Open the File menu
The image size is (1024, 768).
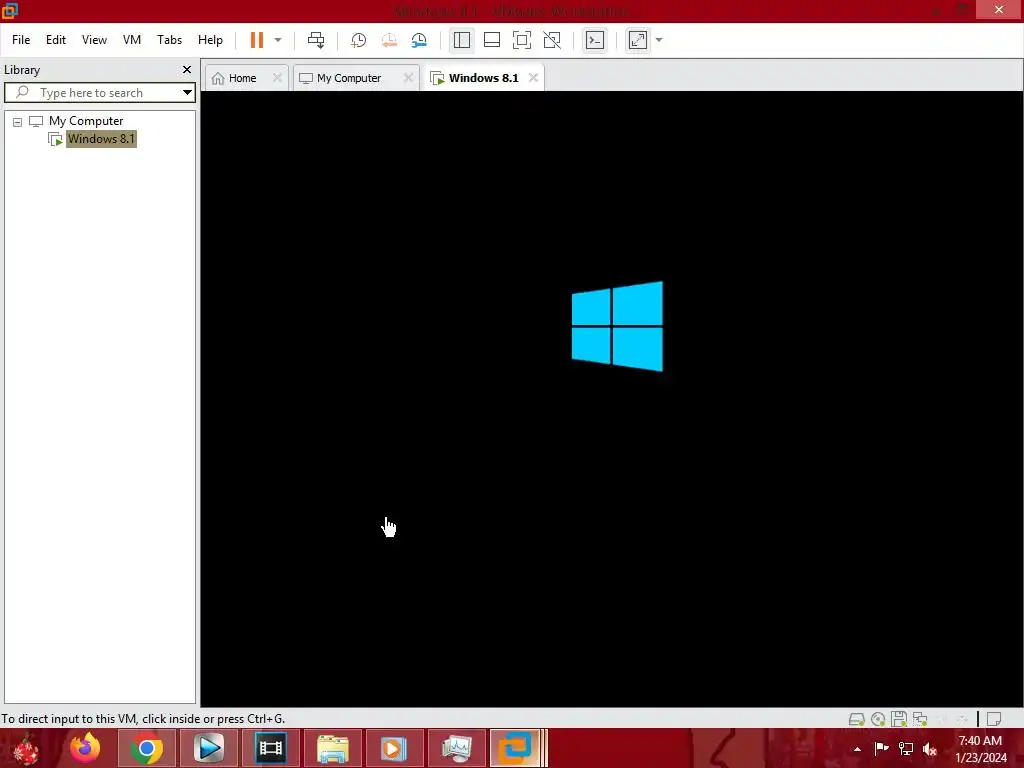pos(21,40)
